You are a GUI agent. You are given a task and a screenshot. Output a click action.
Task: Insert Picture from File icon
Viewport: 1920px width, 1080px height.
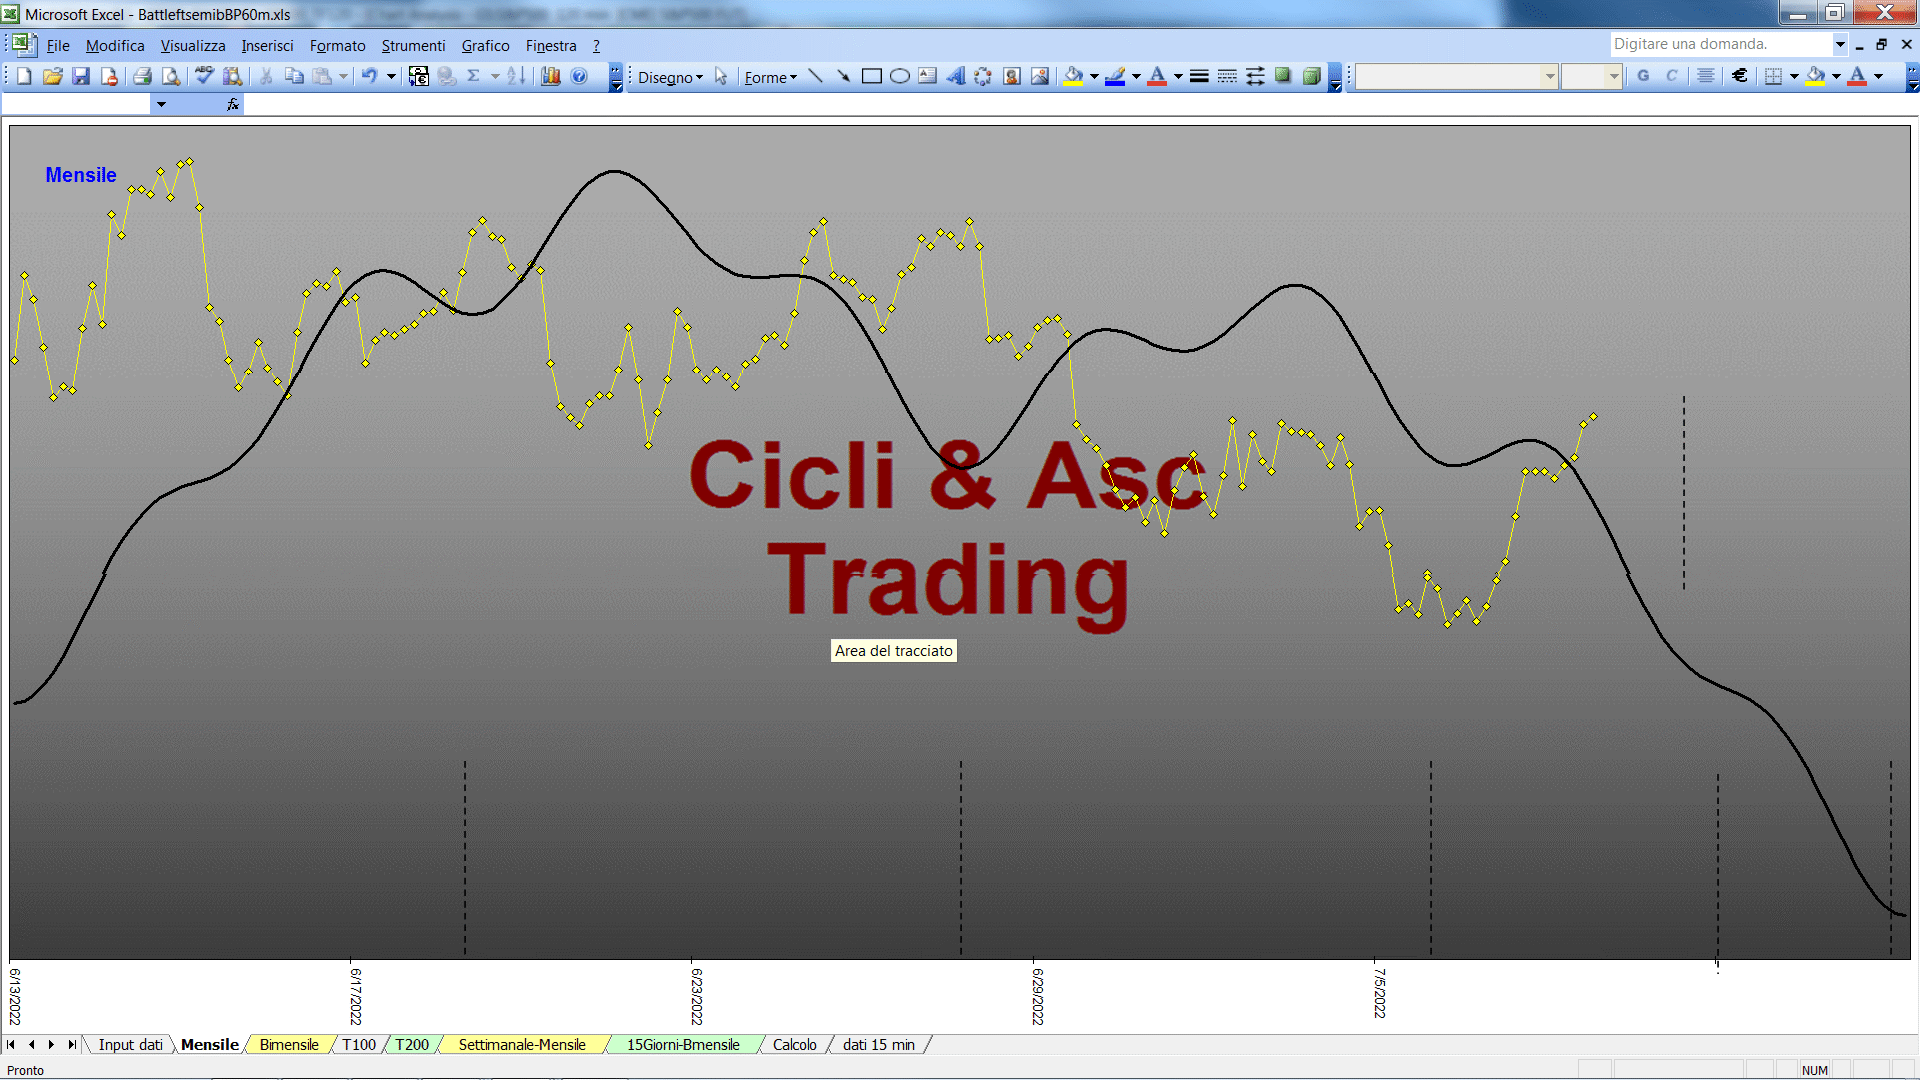pyautogui.click(x=1040, y=76)
